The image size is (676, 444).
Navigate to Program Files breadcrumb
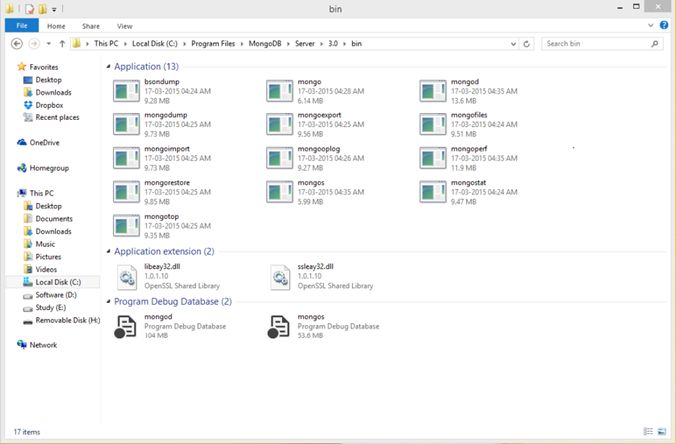coord(213,44)
